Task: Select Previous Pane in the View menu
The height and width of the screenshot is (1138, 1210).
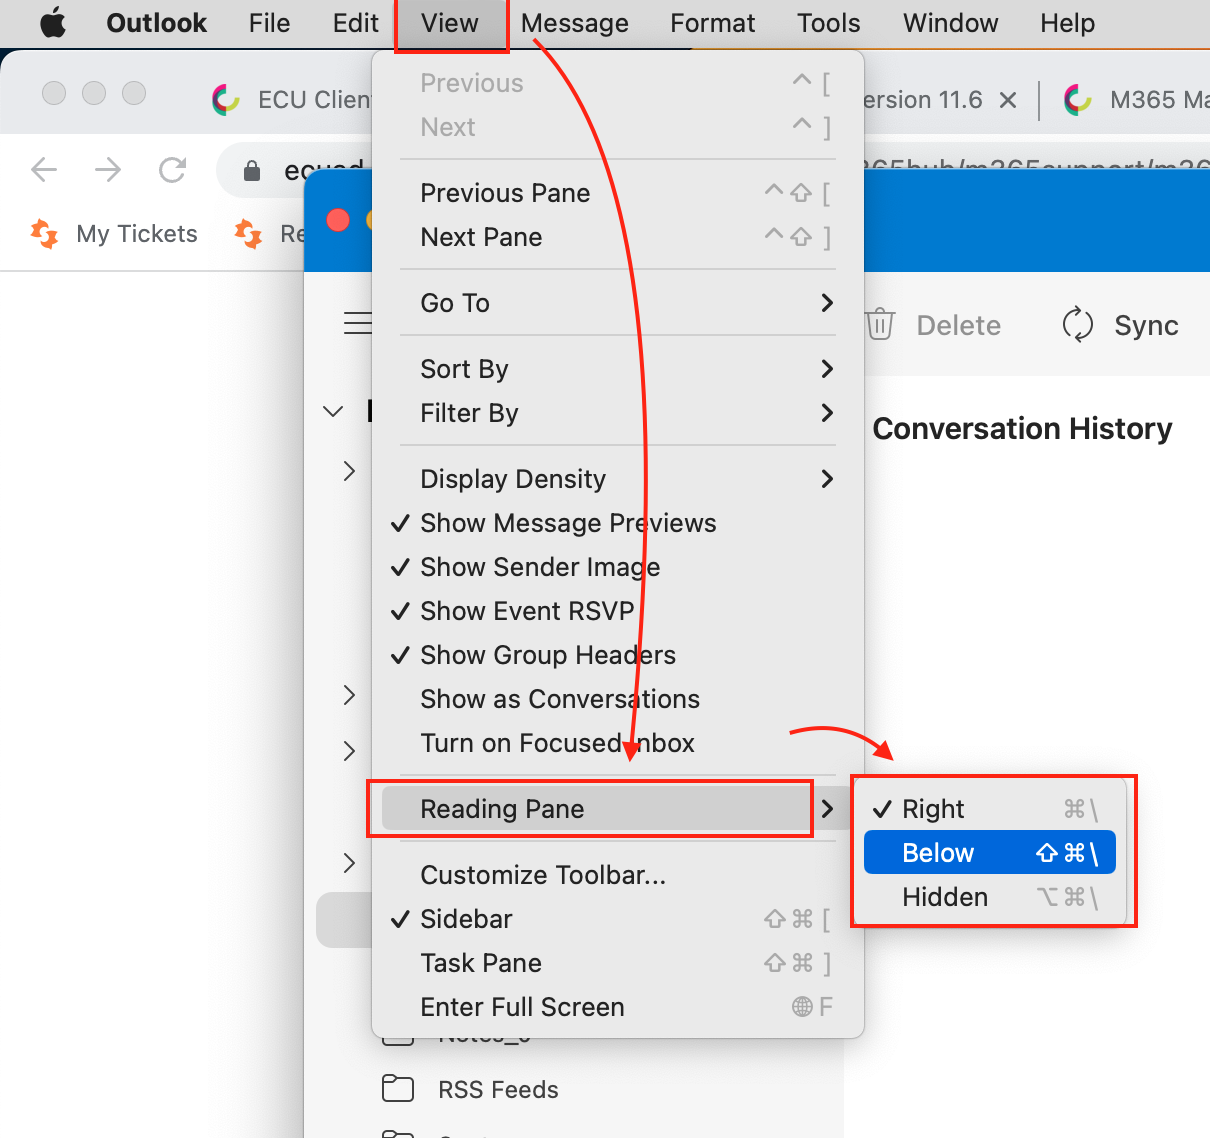Action: [x=617, y=193]
